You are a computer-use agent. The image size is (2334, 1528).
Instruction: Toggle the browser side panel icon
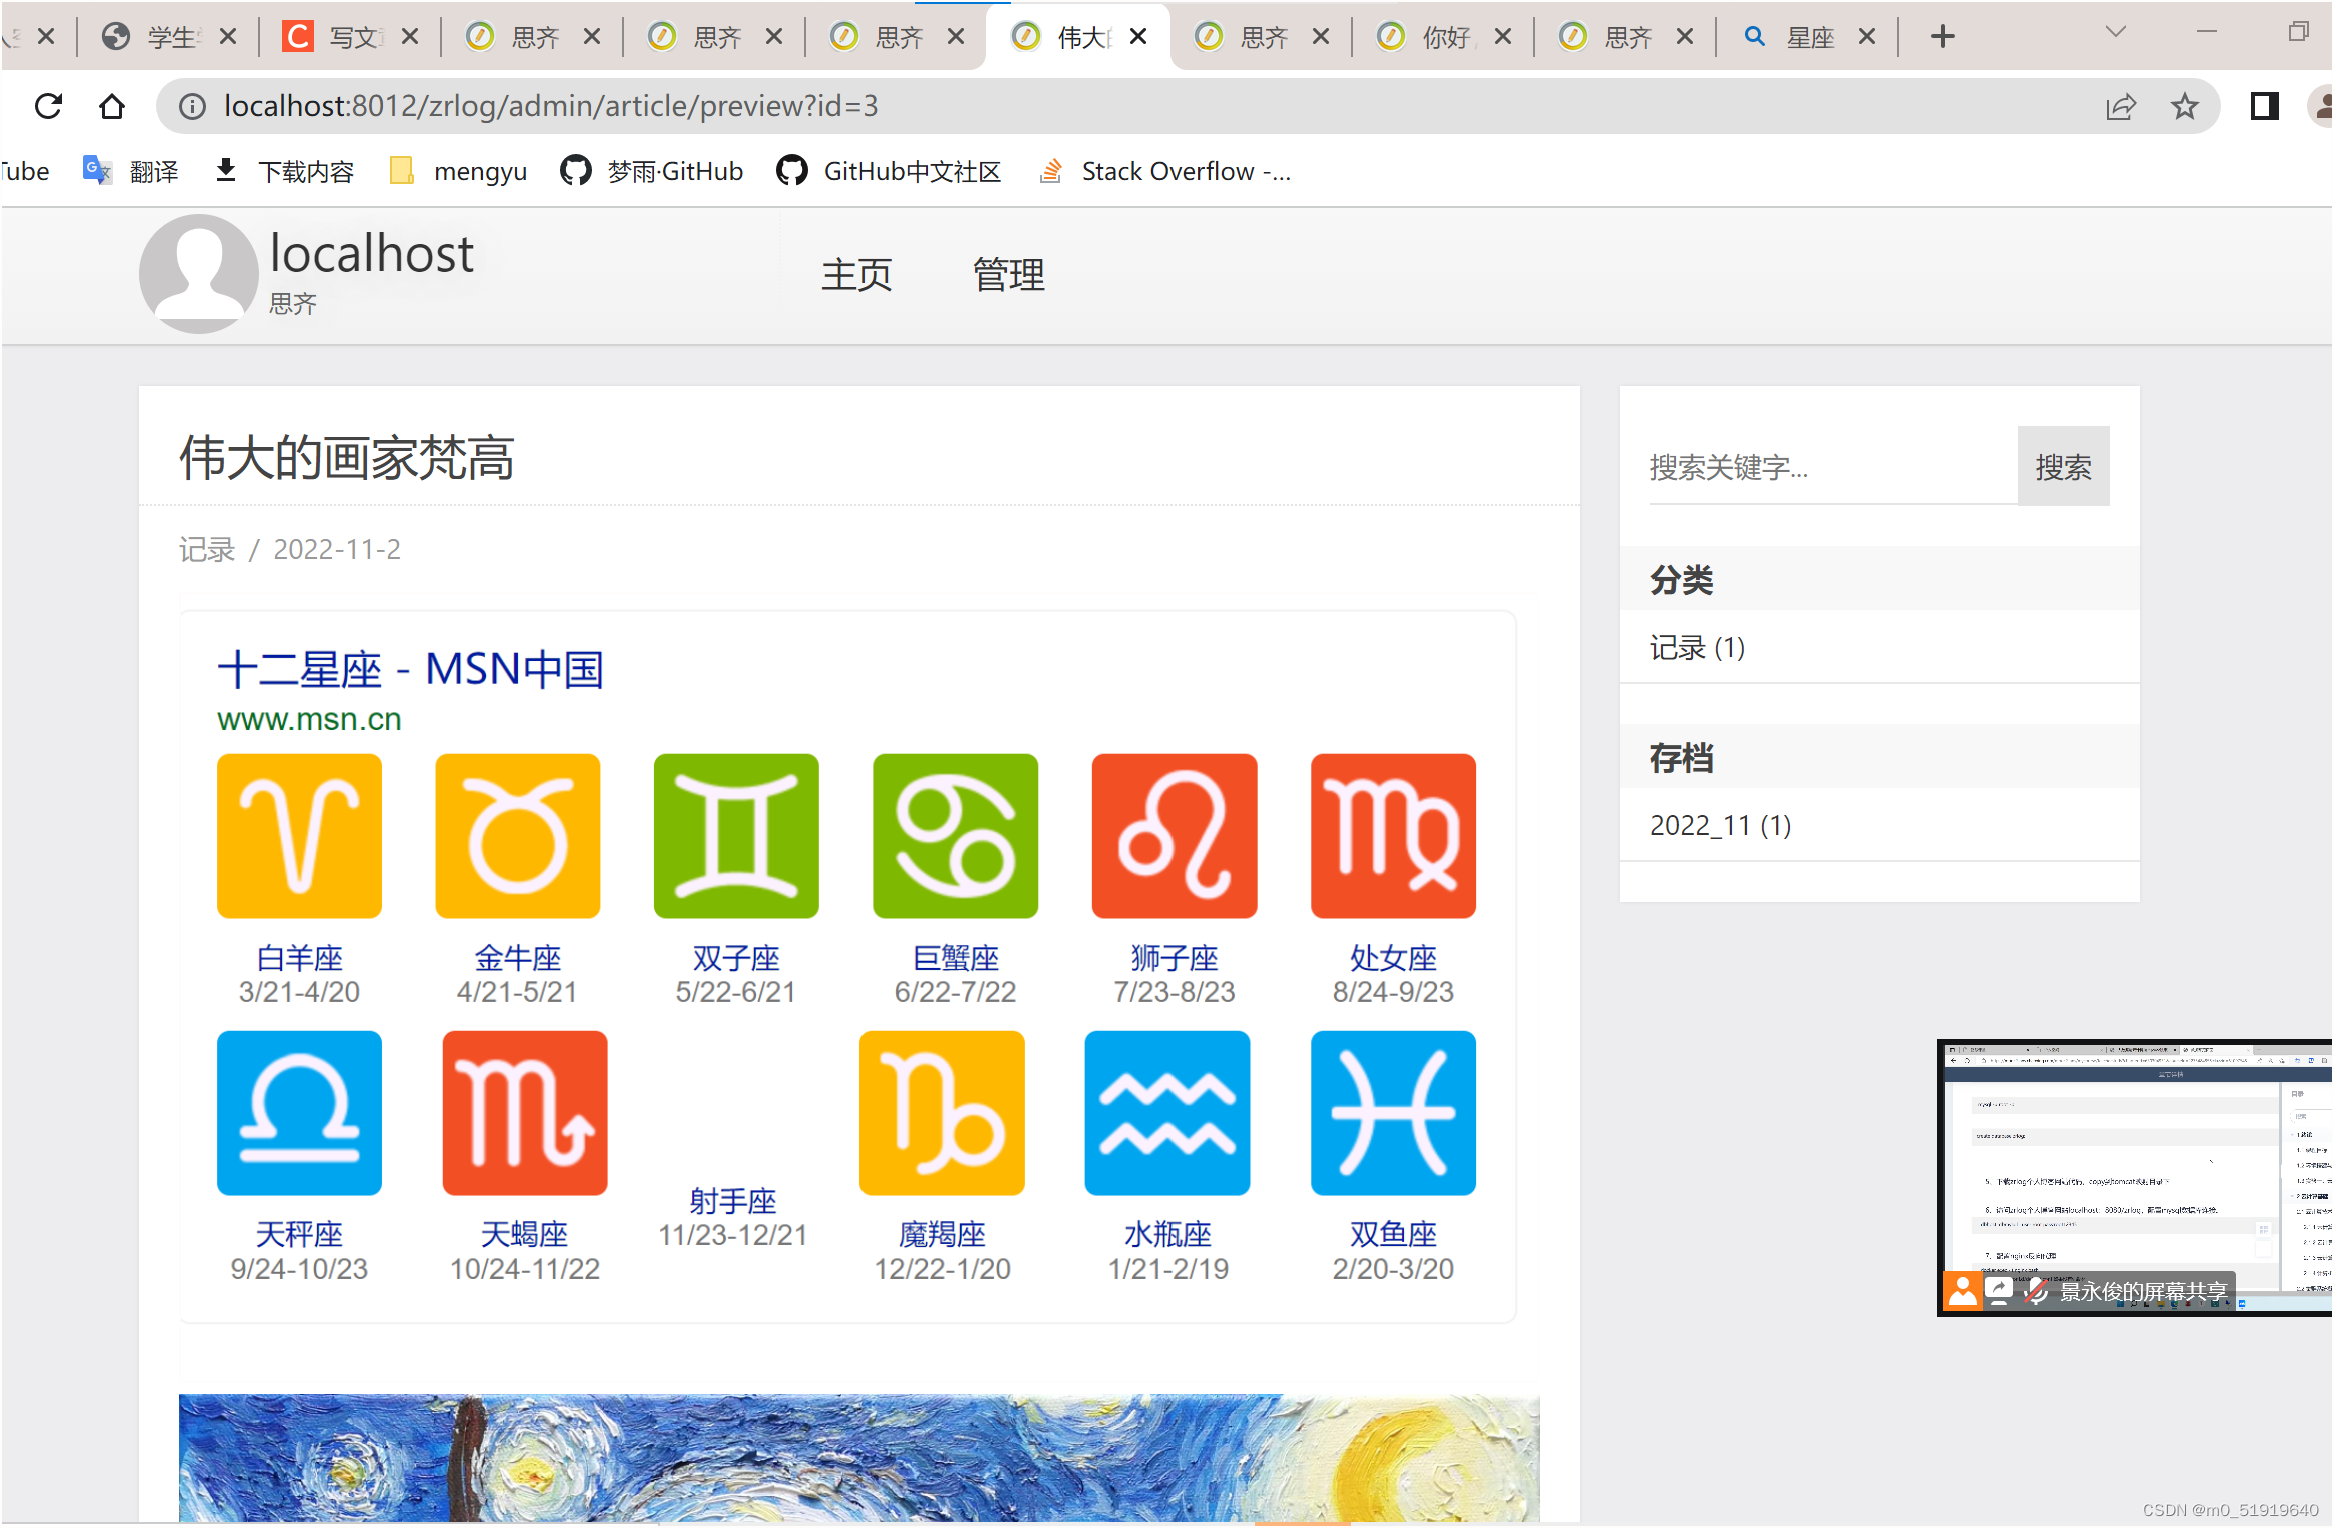[x=2264, y=106]
